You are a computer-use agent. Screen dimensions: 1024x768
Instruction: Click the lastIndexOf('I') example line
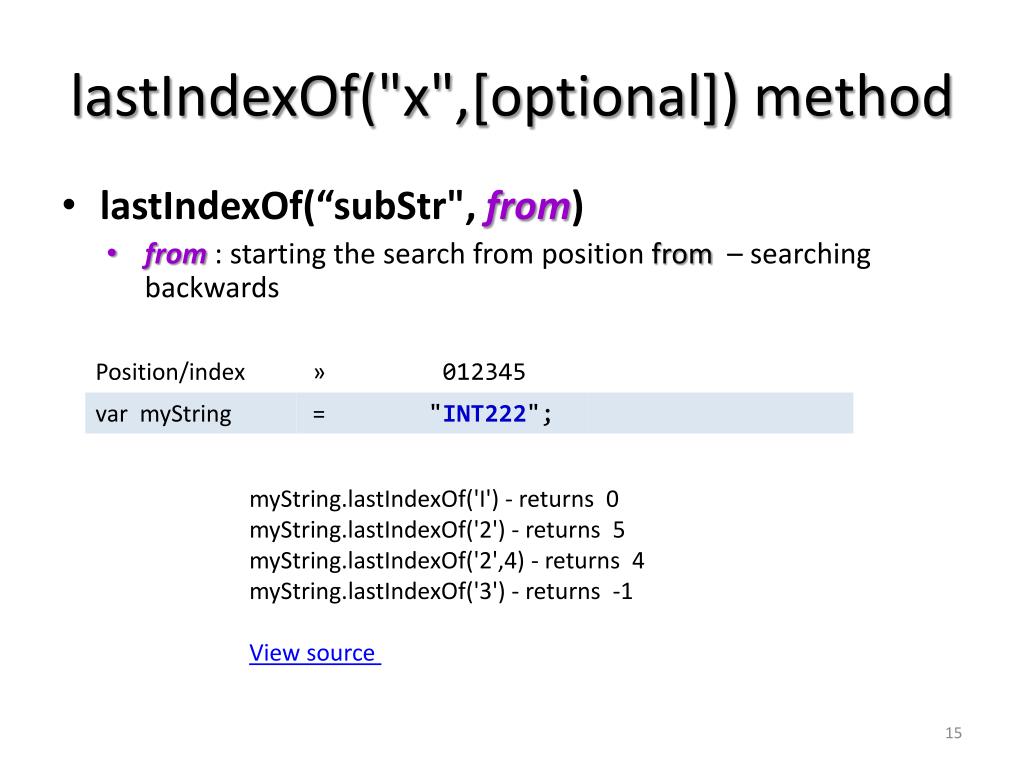[x=434, y=500]
